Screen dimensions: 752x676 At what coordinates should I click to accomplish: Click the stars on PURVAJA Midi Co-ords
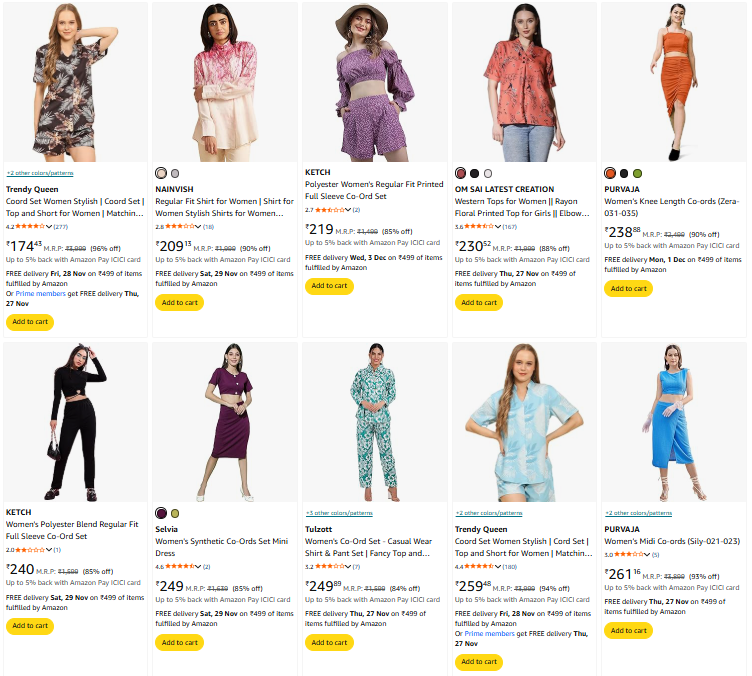click(x=626, y=553)
